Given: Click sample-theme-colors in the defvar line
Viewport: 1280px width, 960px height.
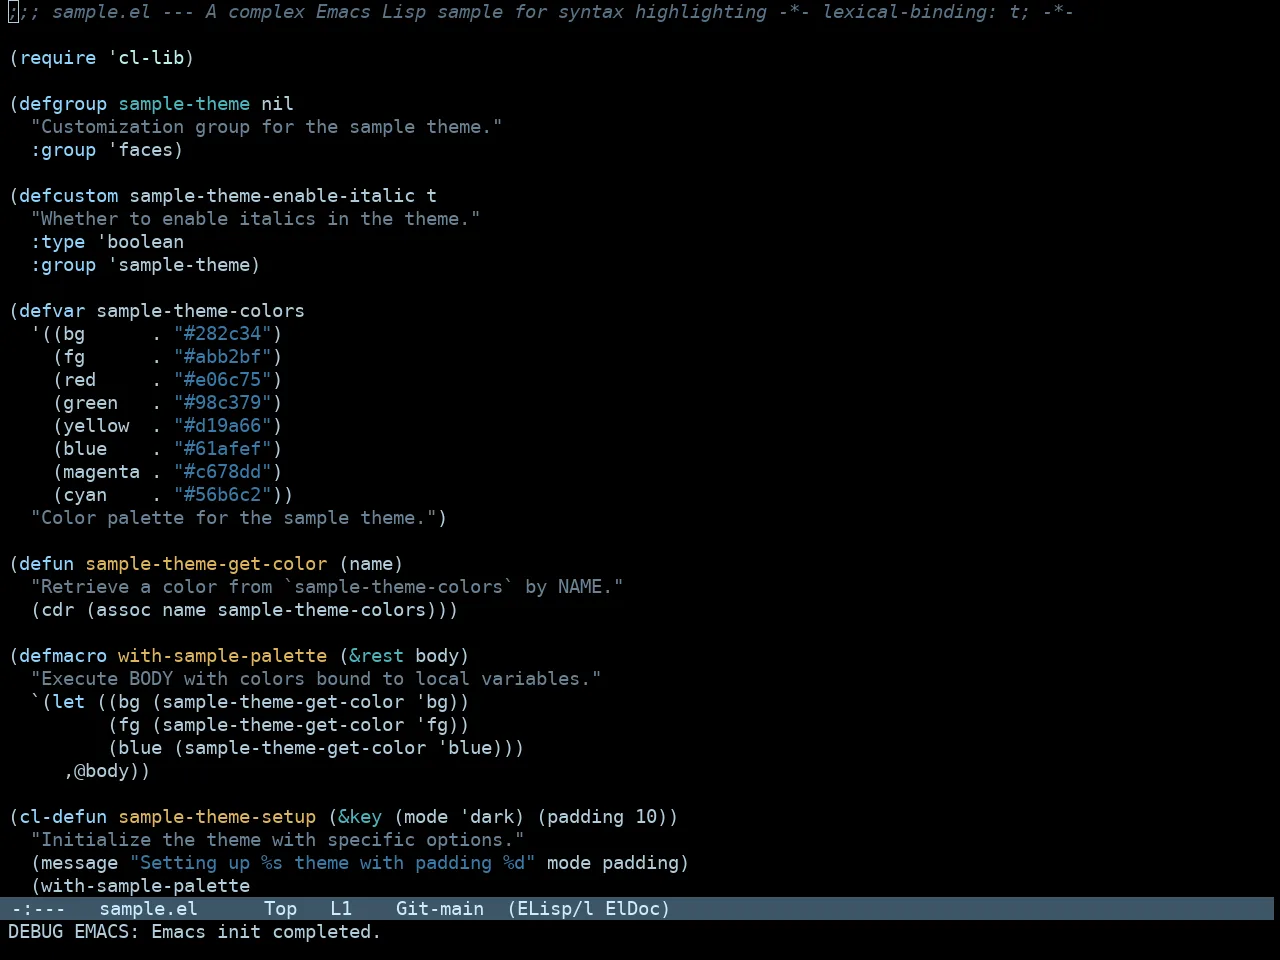Looking at the screenshot, I should tap(201, 310).
